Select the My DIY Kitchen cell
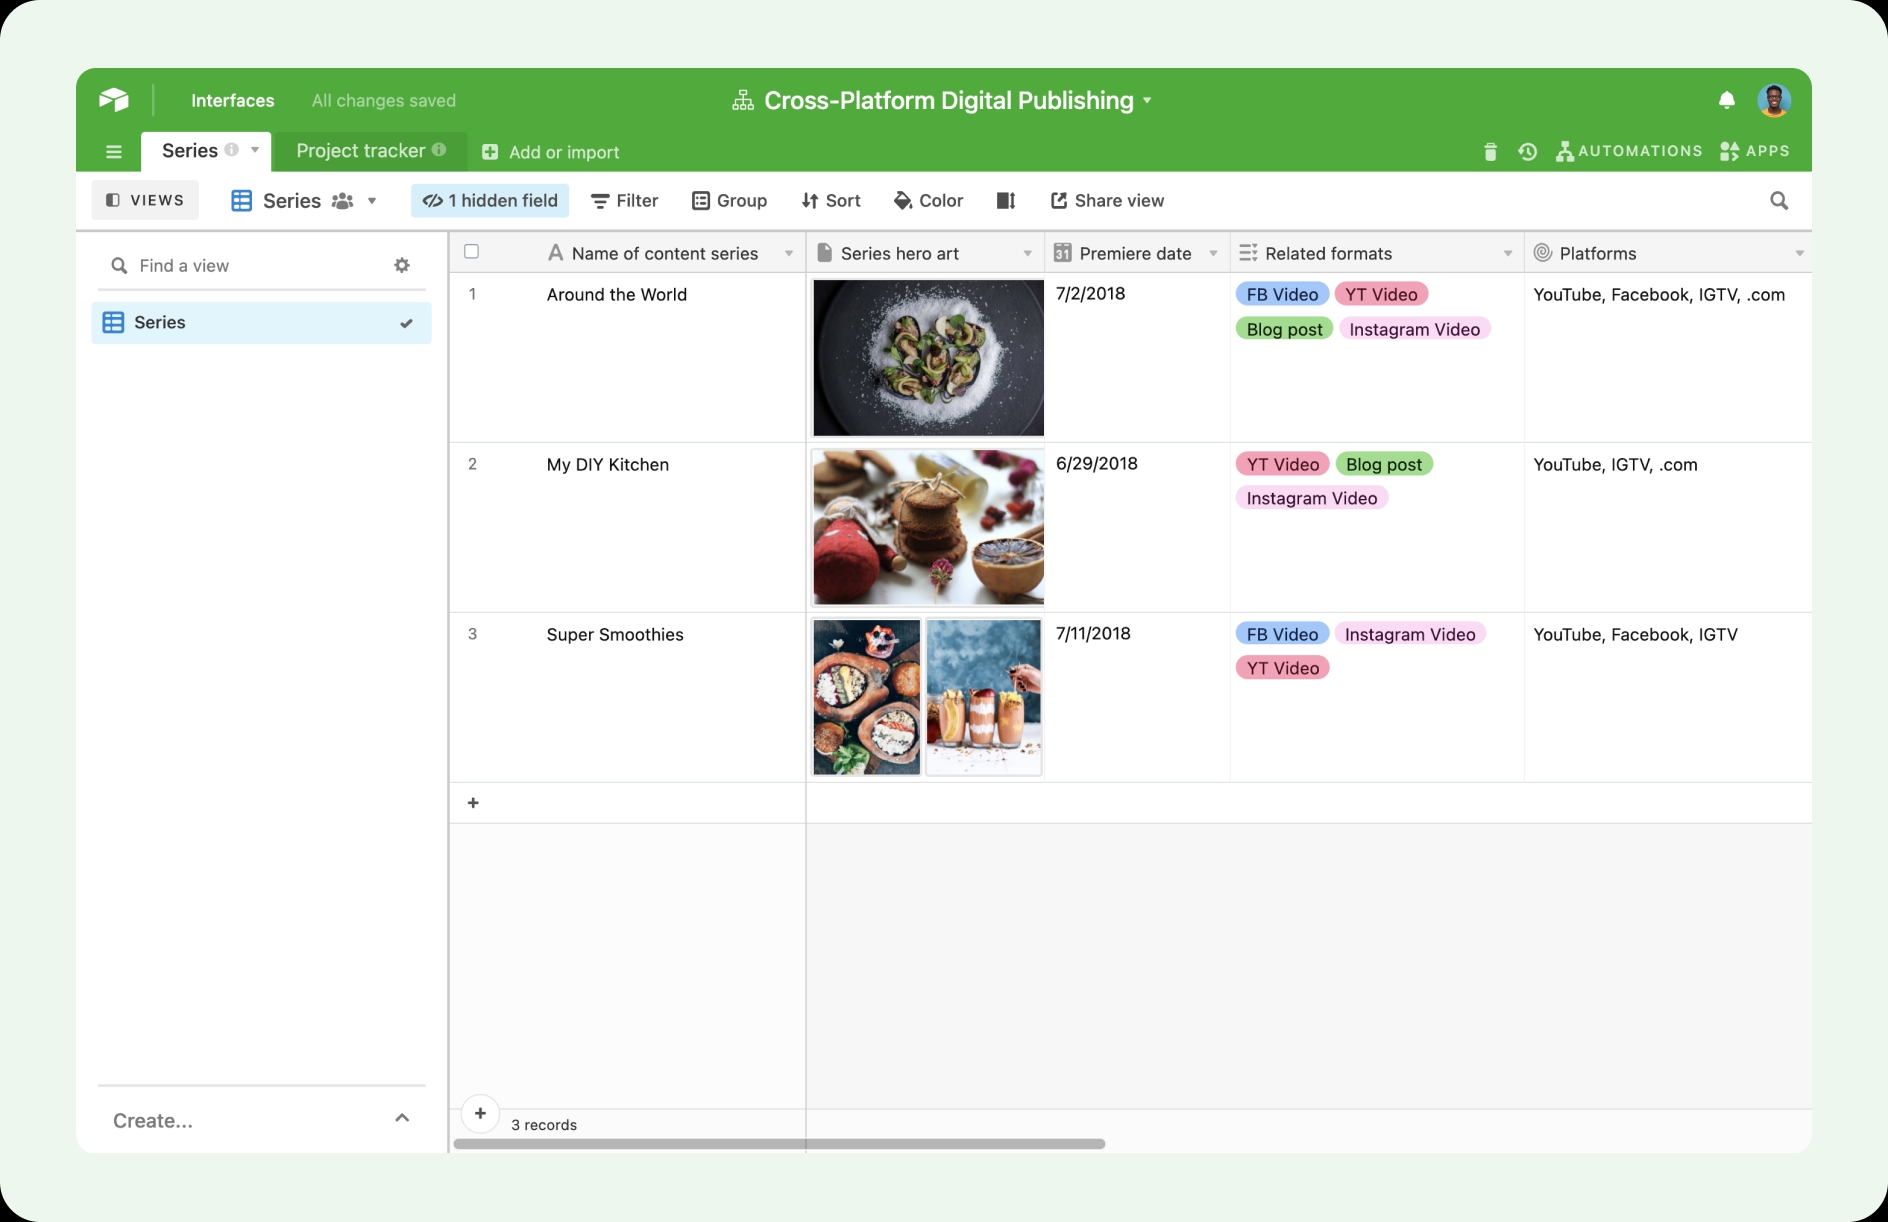The width and height of the screenshot is (1888, 1222). click(x=628, y=528)
